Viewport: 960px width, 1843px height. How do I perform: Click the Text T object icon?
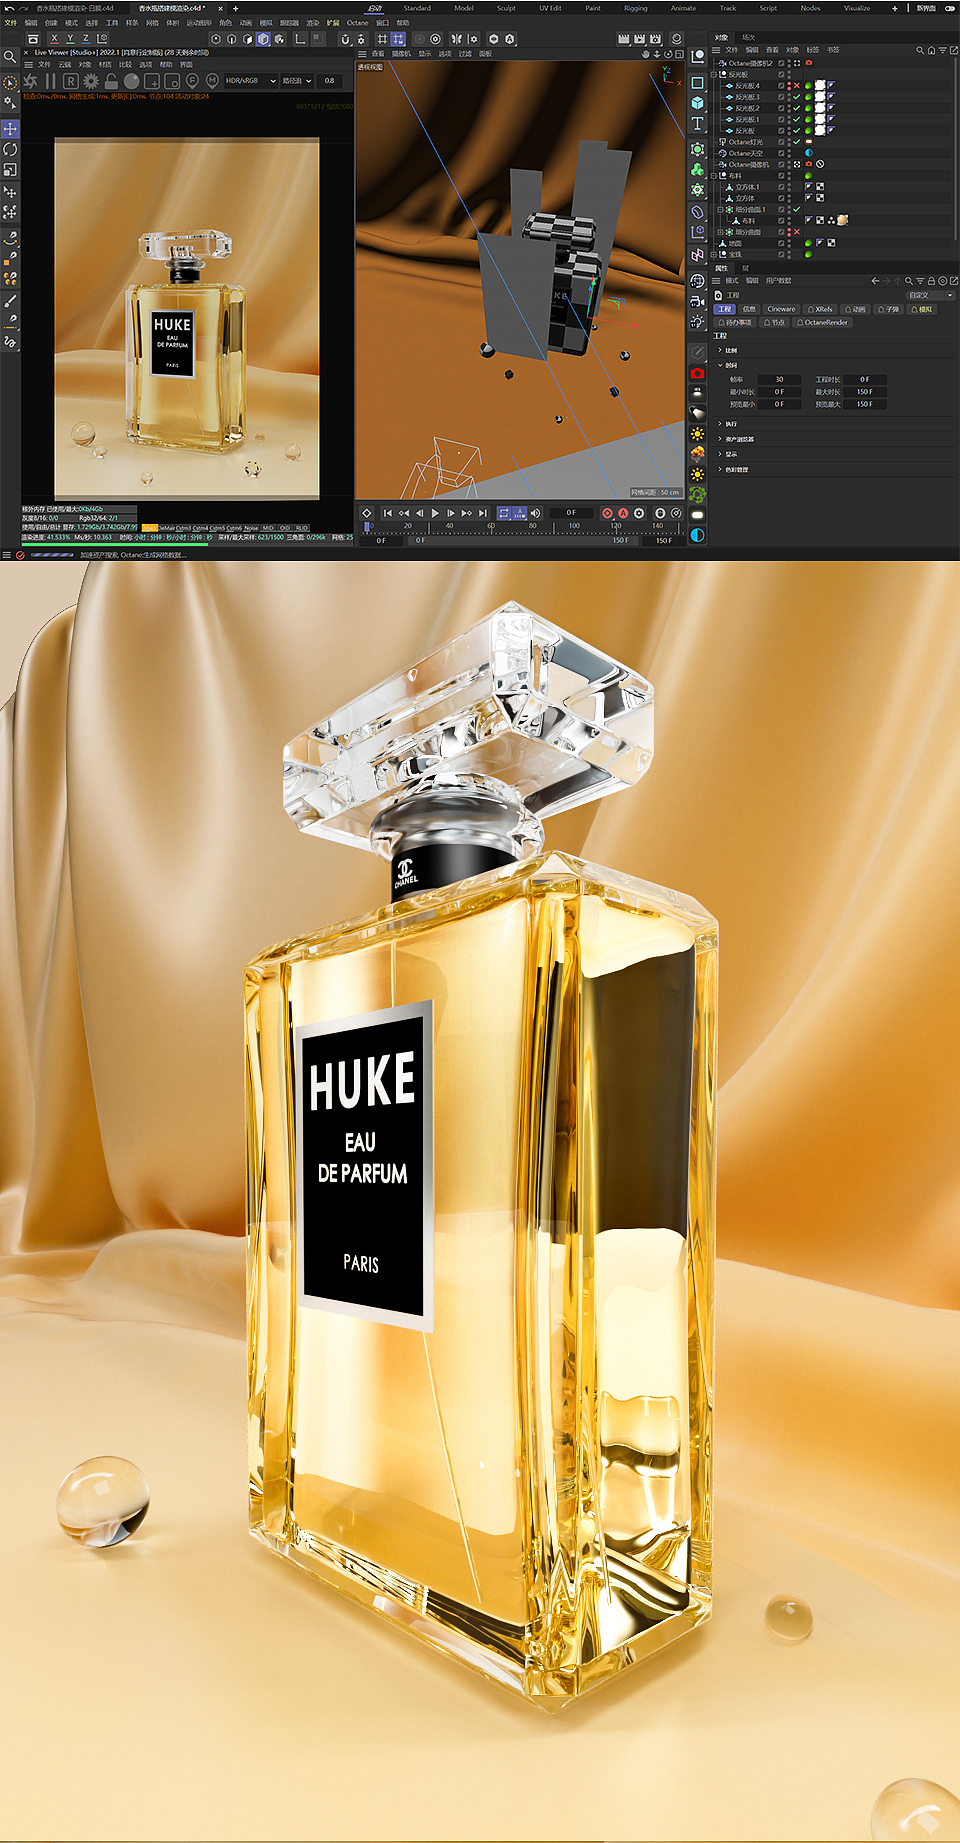(697, 124)
